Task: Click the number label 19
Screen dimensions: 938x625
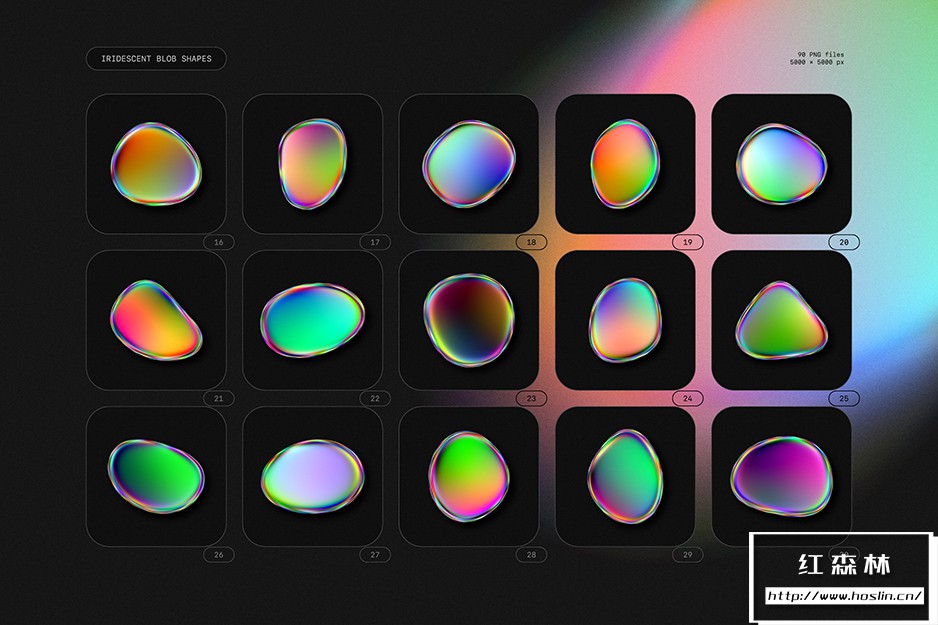Action: coord(687,242)
